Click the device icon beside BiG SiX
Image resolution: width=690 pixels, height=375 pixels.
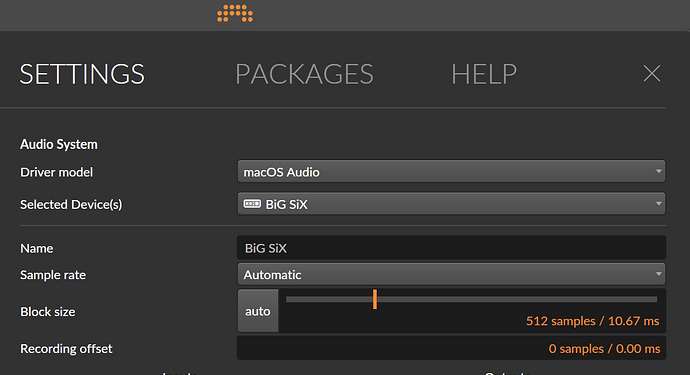coord(252,204)
